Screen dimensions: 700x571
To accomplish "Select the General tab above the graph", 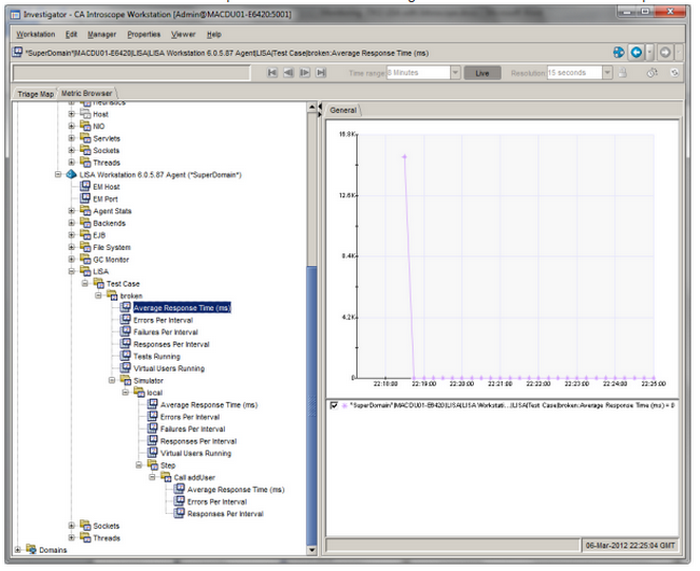I will point(343,109).
